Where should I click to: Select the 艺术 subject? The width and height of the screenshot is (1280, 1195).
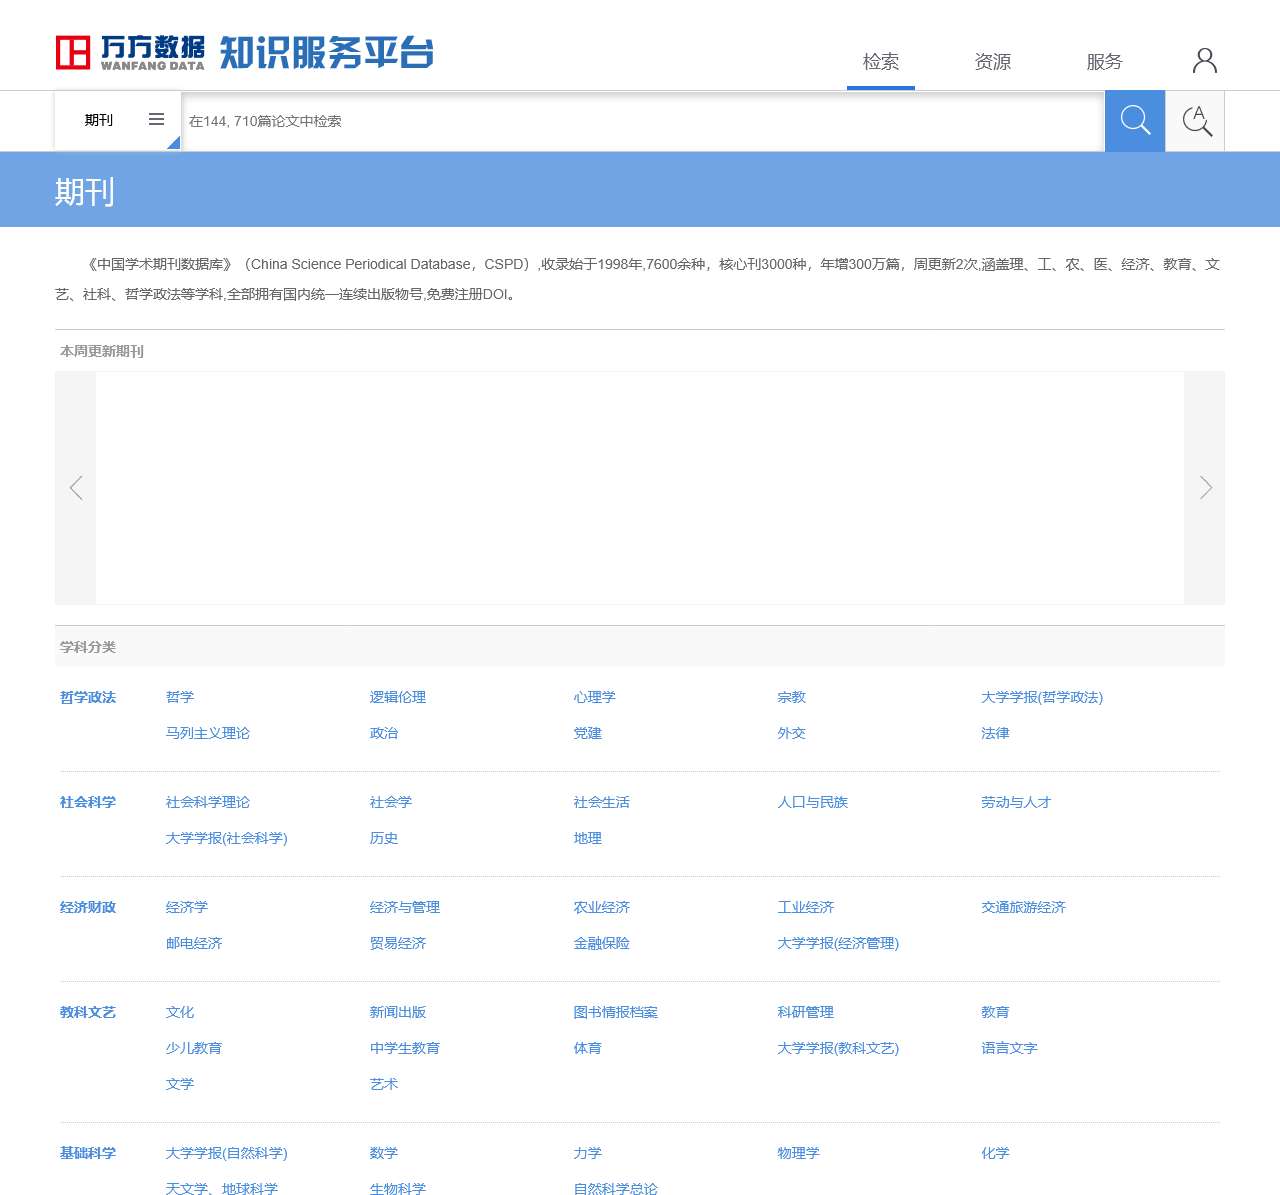pos(384,1085)
